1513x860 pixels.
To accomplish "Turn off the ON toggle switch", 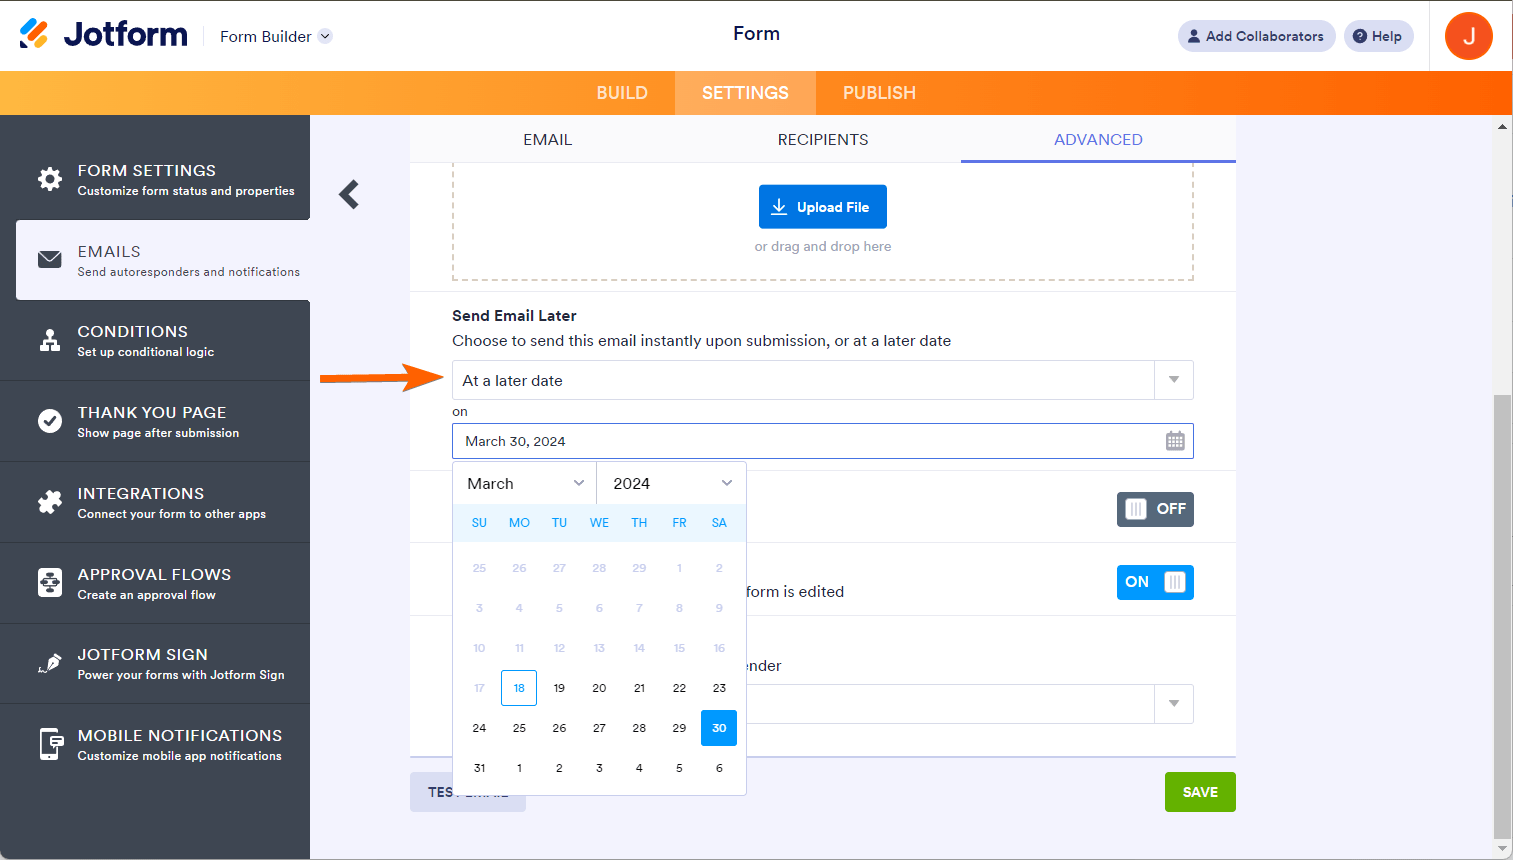I will [1155, 582].
